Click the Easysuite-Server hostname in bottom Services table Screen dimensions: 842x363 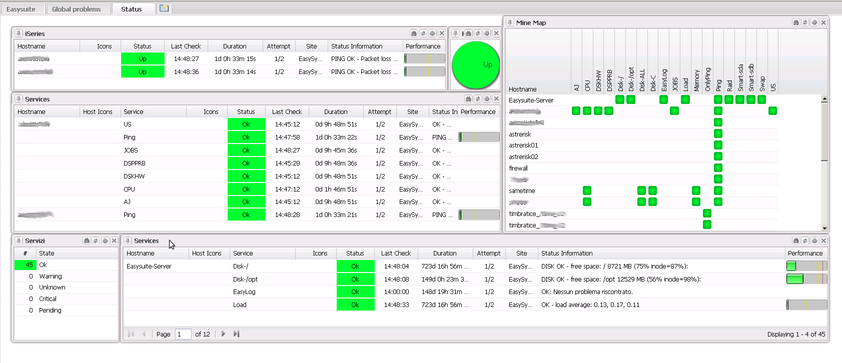coord(149,266)
